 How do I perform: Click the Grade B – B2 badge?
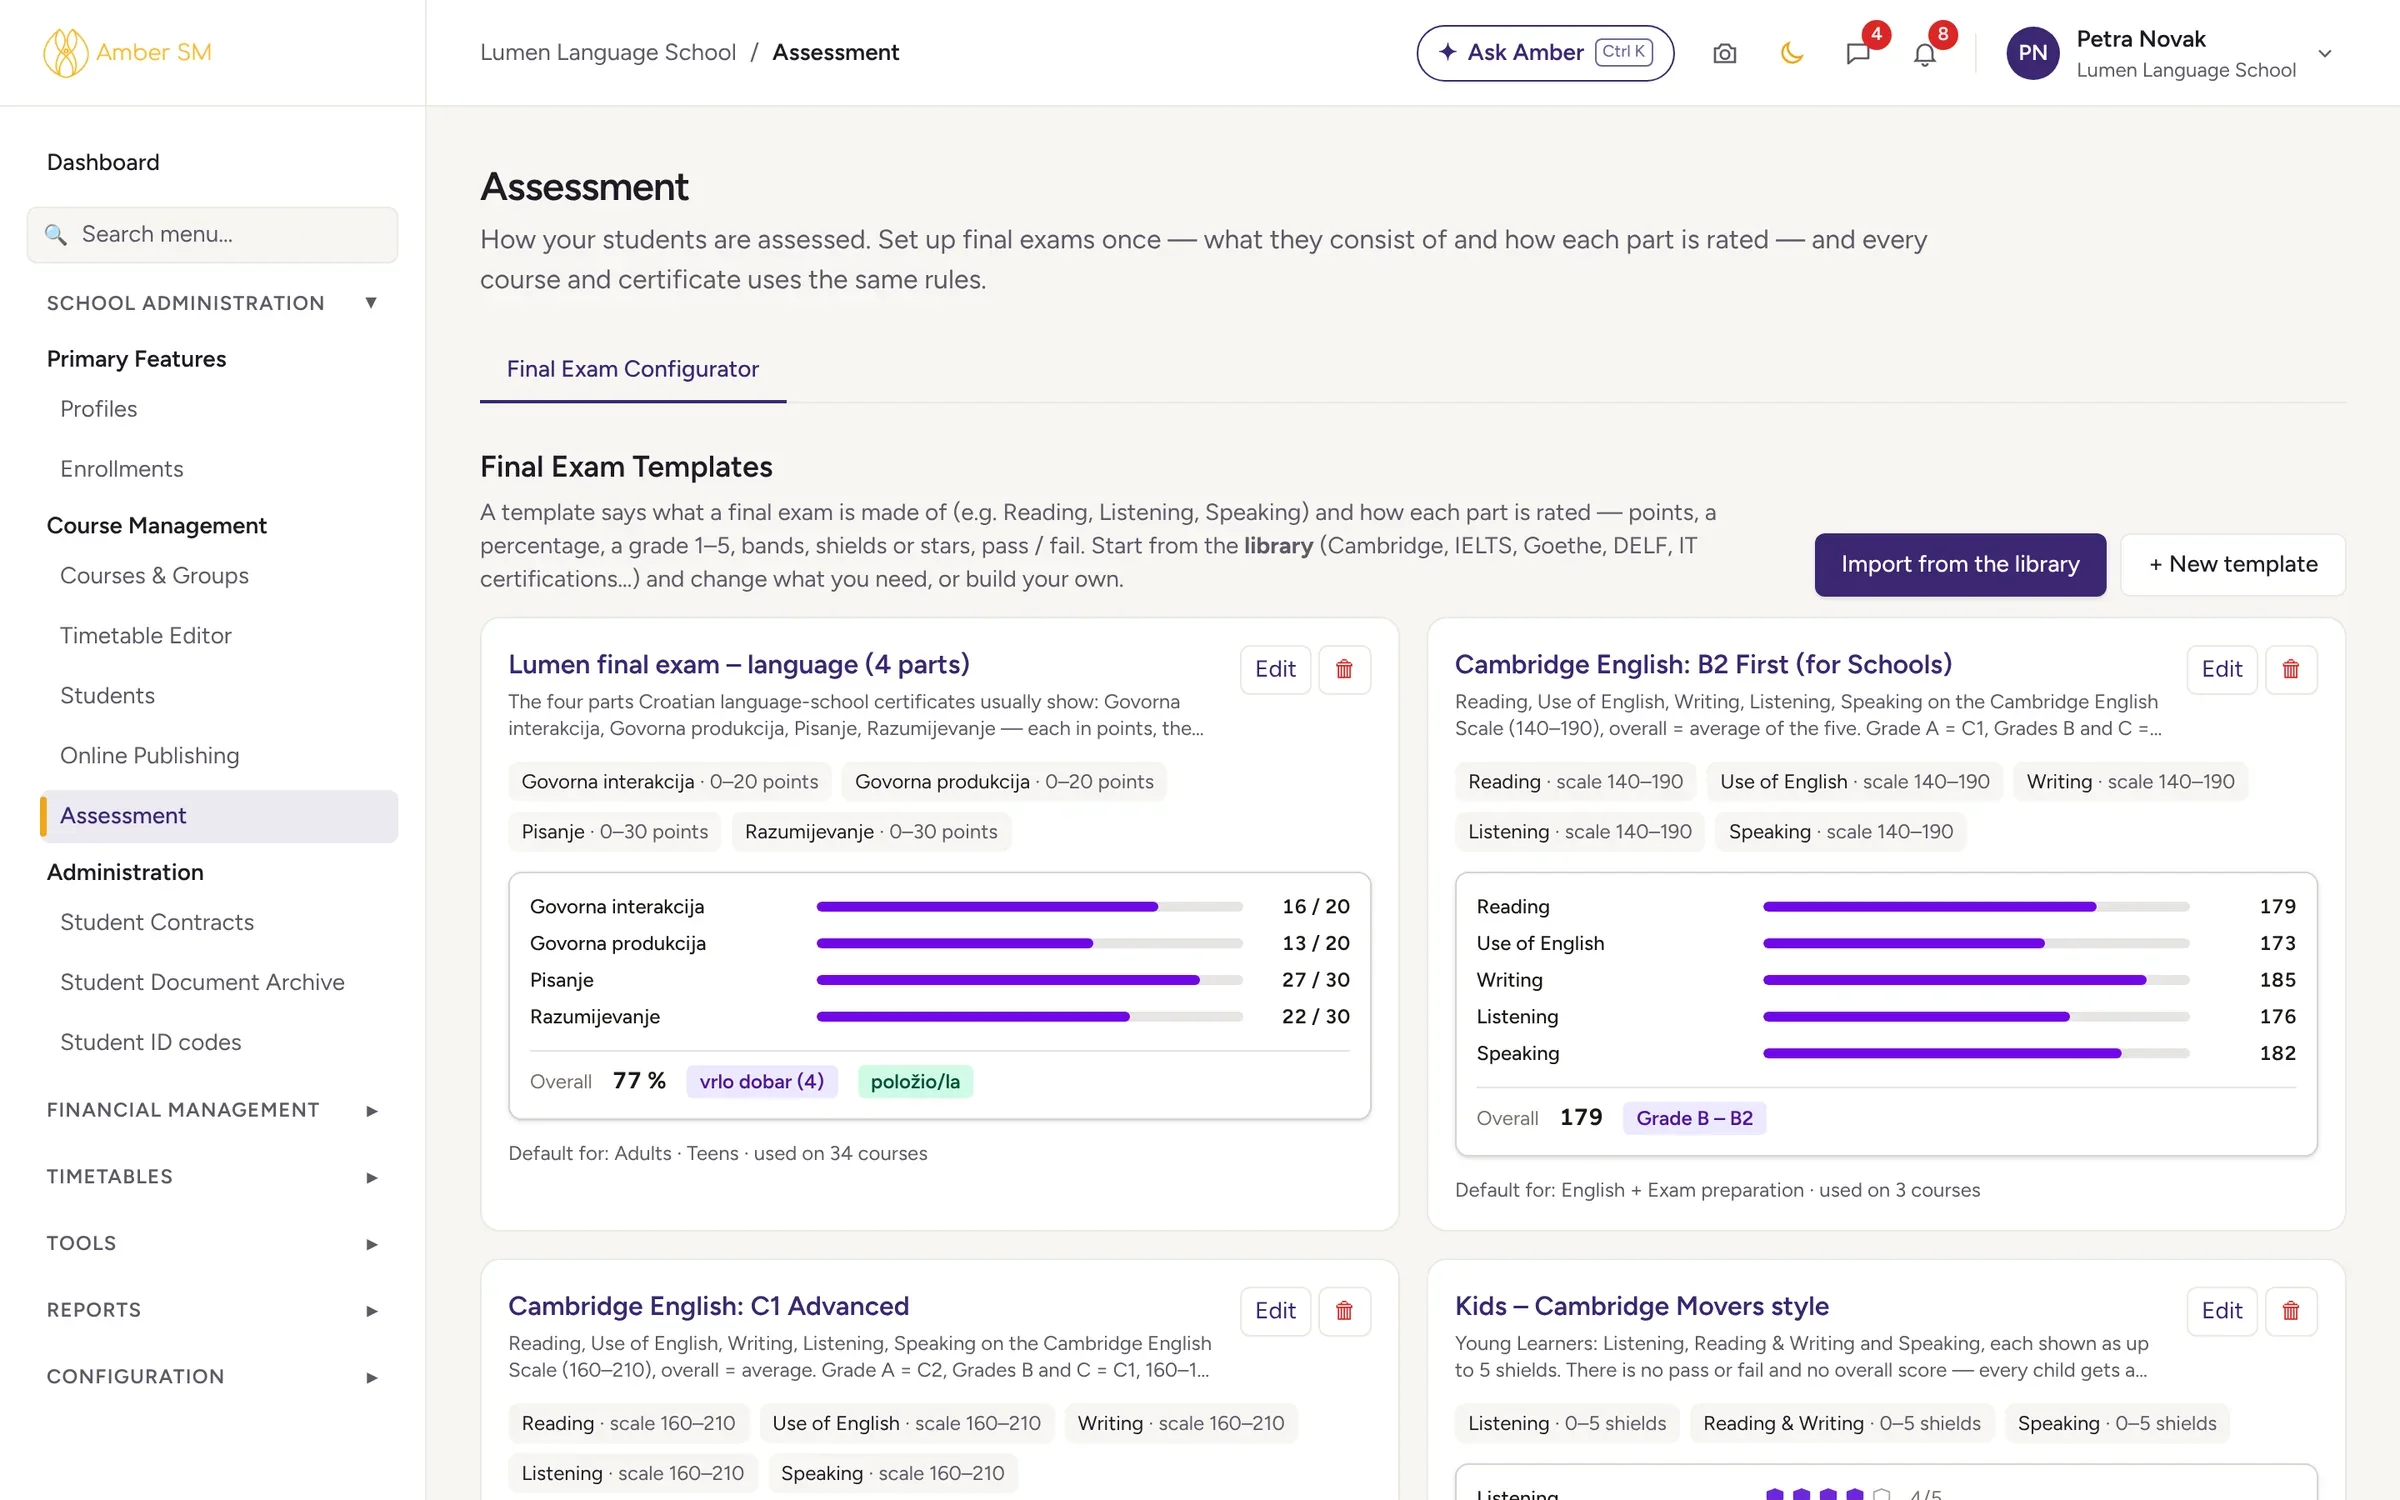1694,1118
